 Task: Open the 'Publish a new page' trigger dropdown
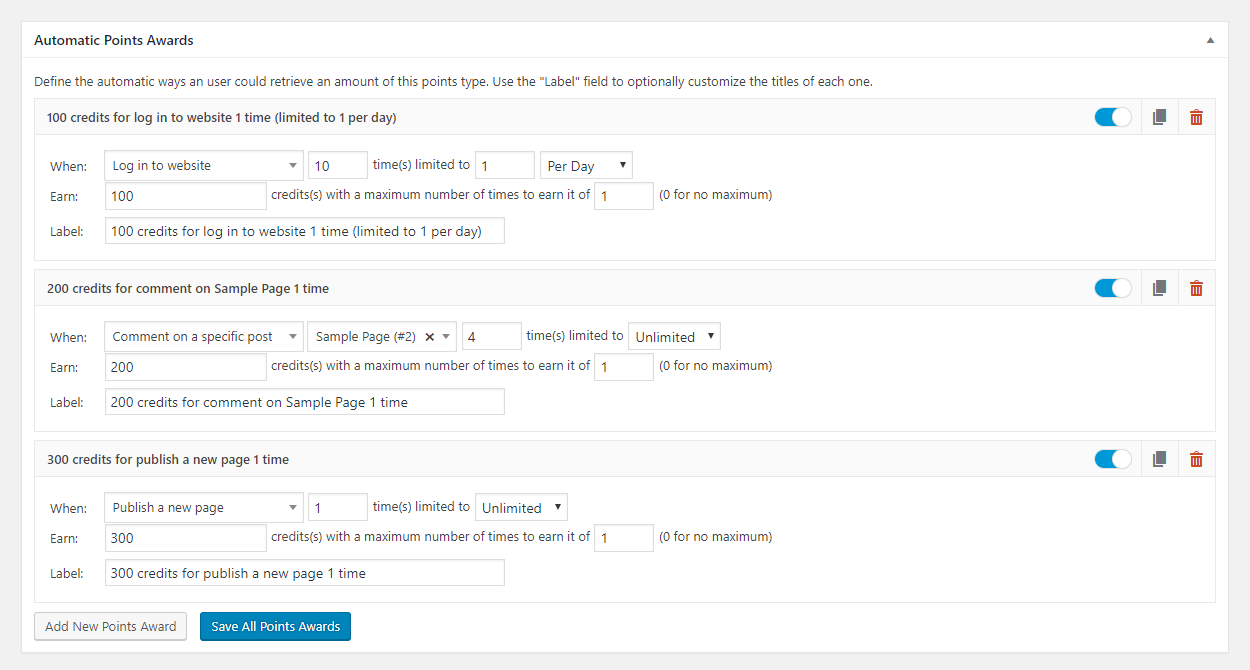[203, 508]
